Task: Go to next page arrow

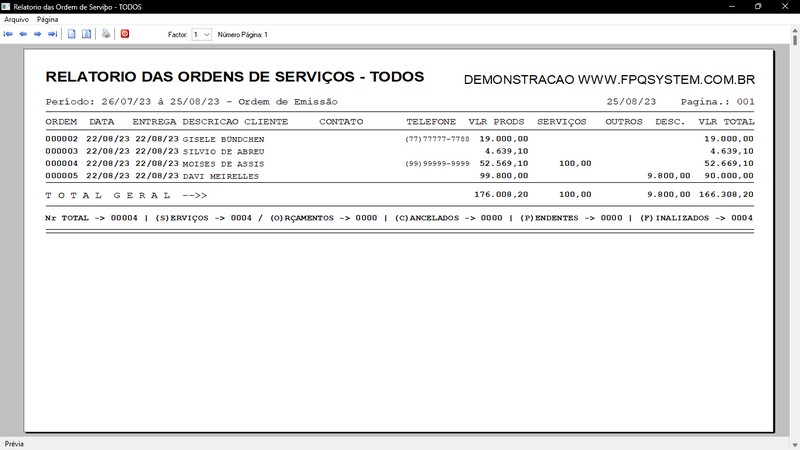Action: click(37, 34)
